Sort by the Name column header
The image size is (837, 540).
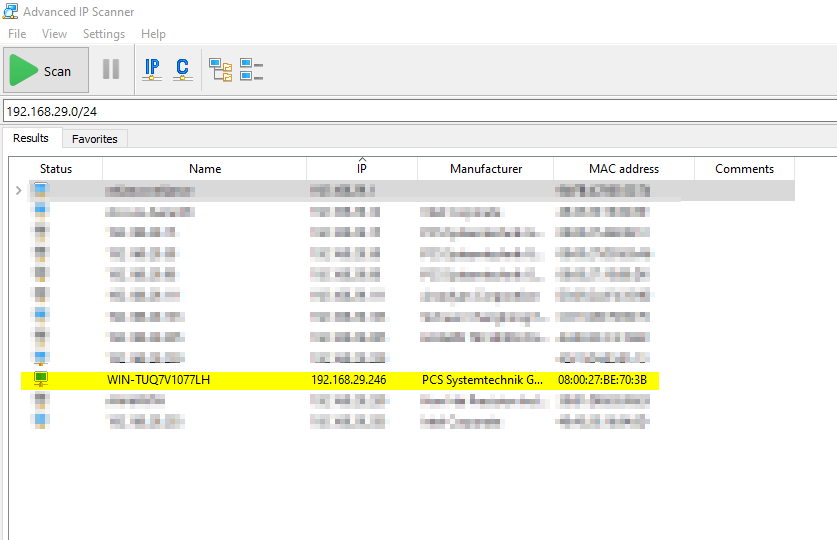coord(205,169)
